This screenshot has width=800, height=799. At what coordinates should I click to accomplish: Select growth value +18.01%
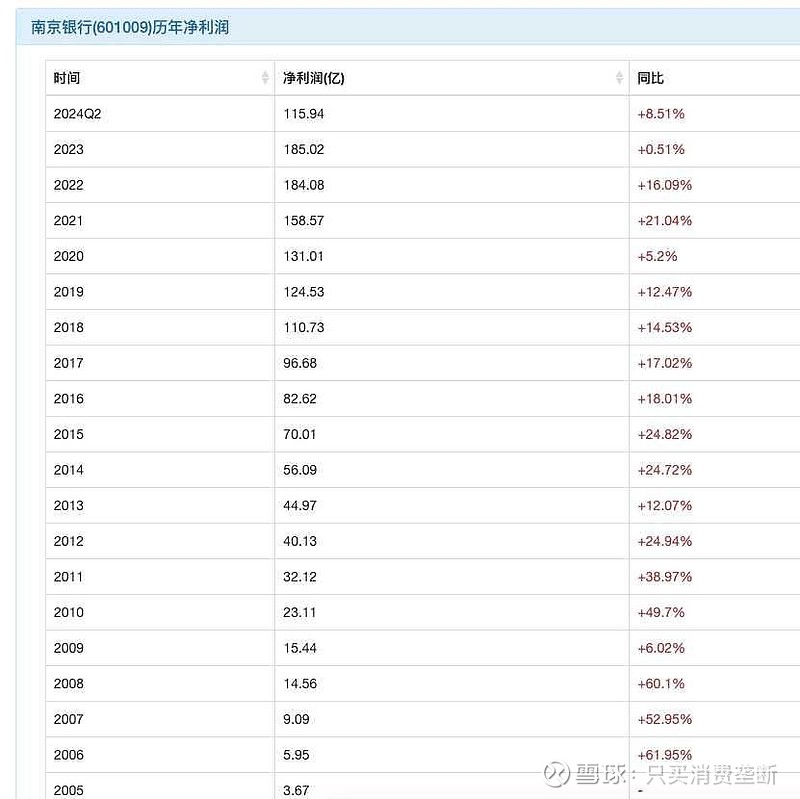pos(664,399)
